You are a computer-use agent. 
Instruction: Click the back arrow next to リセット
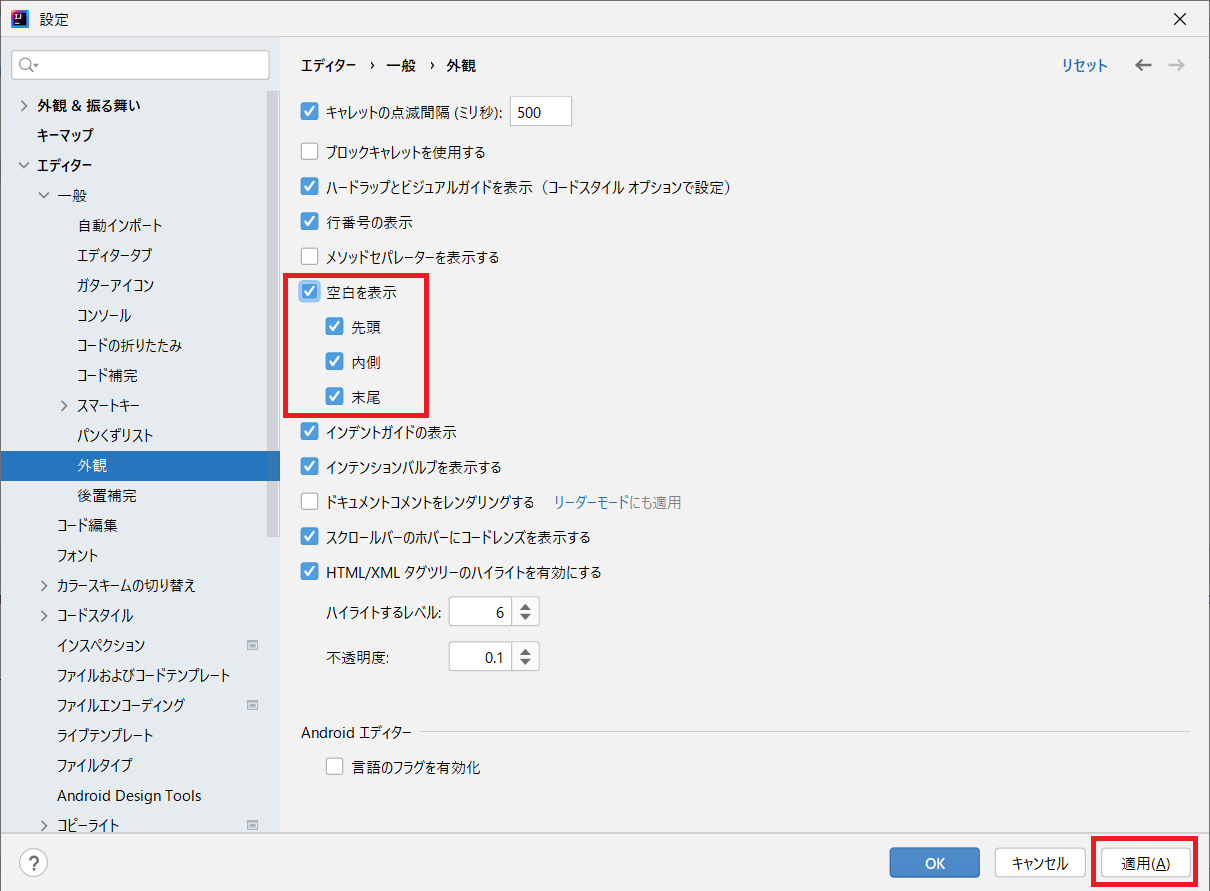tap(1144, 65)
